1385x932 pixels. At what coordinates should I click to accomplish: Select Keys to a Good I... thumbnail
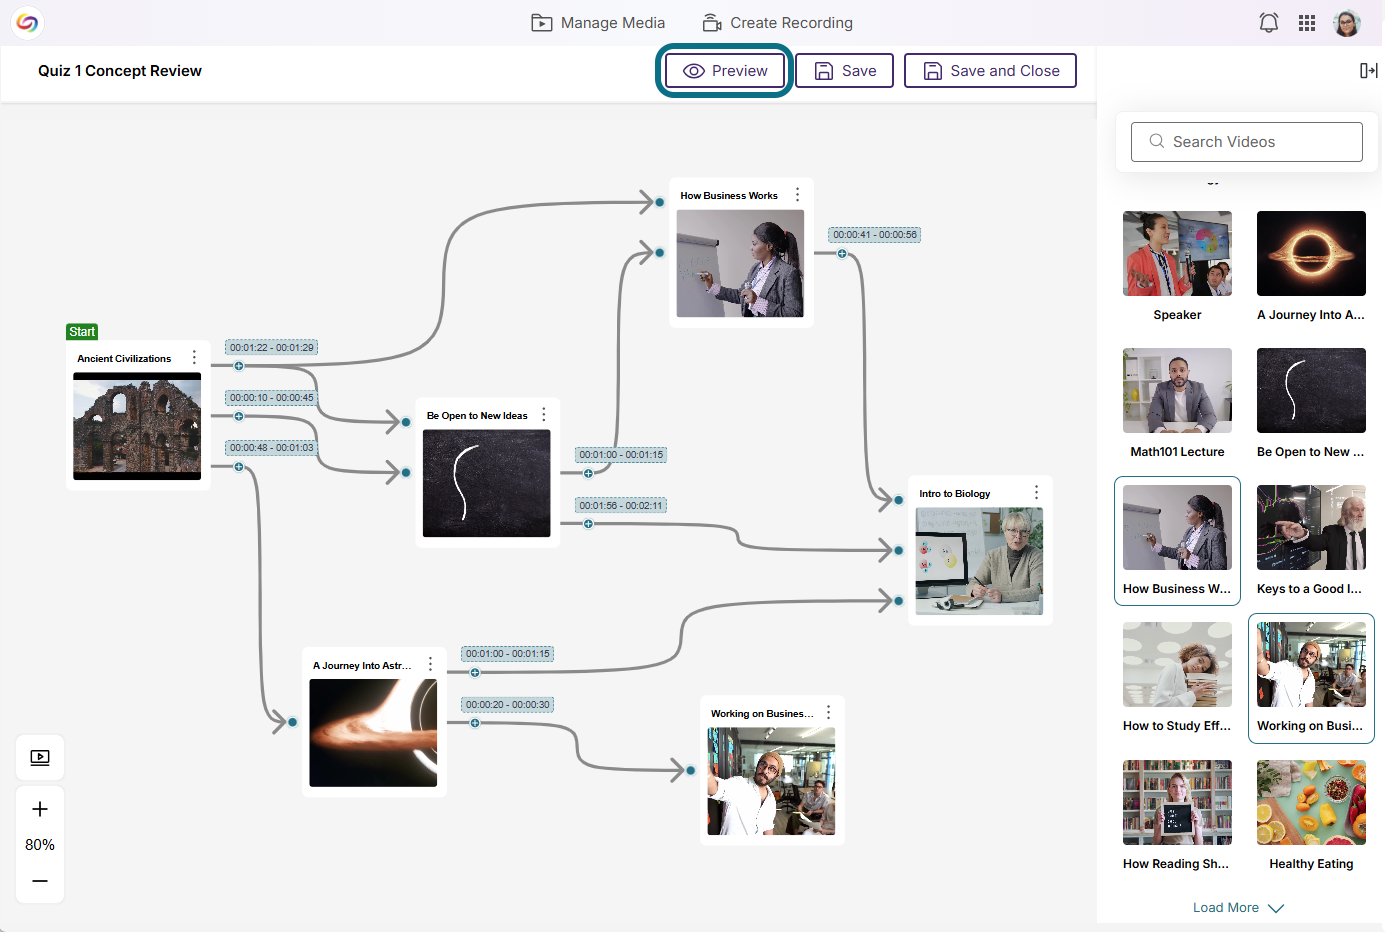click(1311, 527)
